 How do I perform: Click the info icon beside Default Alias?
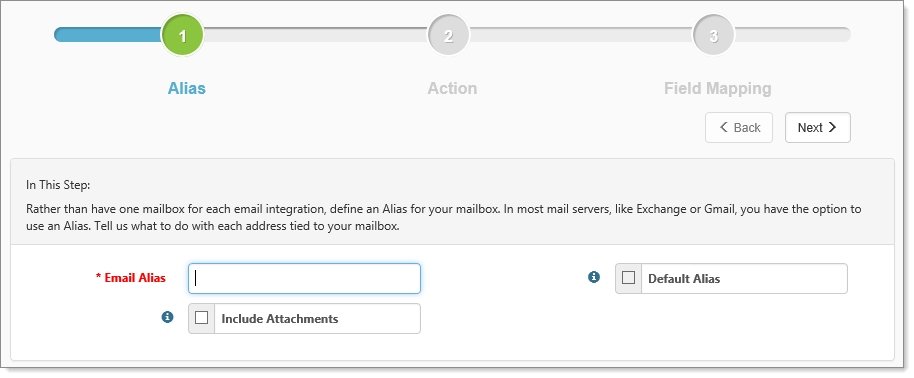pyautogui.click(x=594, y=277)
